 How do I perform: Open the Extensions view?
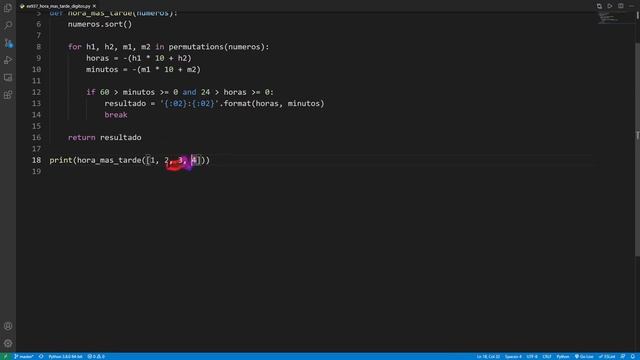click(8, 95)
